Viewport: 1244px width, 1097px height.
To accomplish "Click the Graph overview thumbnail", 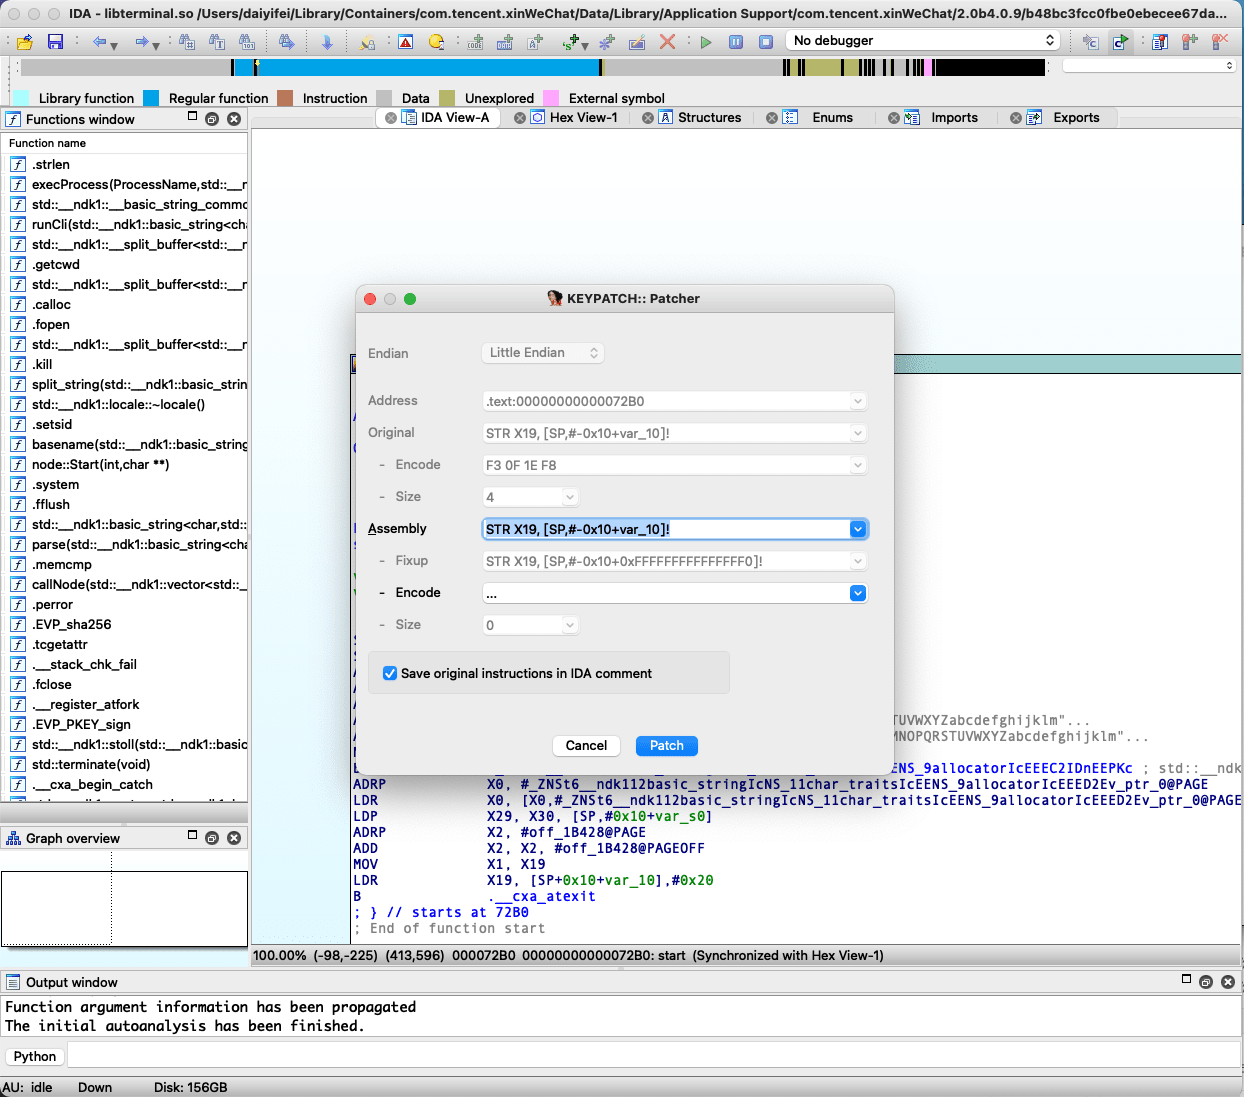I will pyautogui.click(x=124, y=908).
